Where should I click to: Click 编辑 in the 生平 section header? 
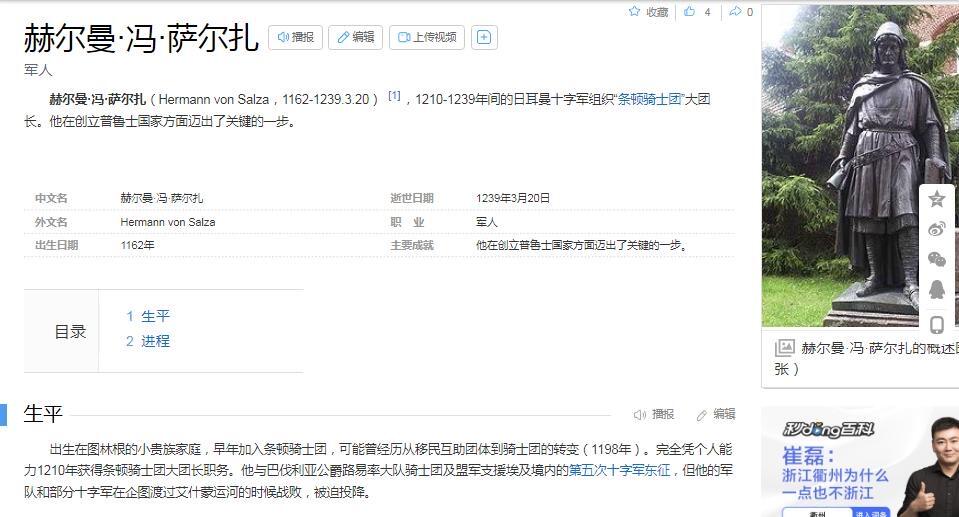pos(716,414)
